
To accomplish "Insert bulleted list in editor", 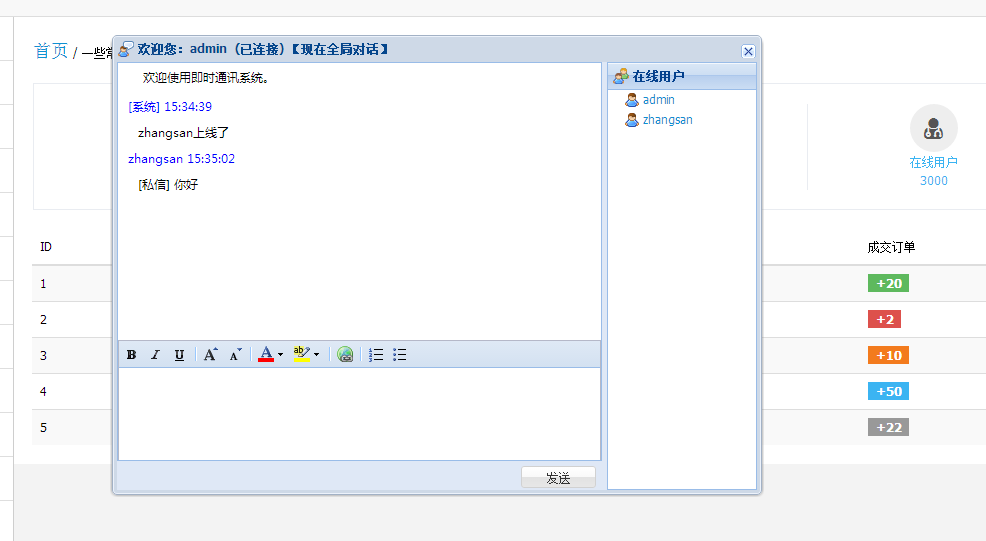I will click(400, 355).
